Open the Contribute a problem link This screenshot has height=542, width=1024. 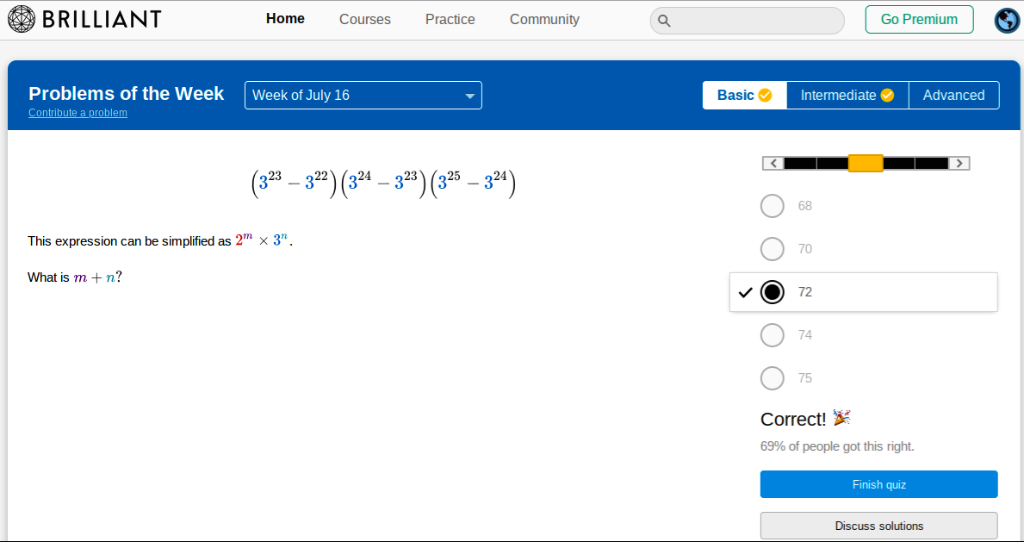pos(78,113)
